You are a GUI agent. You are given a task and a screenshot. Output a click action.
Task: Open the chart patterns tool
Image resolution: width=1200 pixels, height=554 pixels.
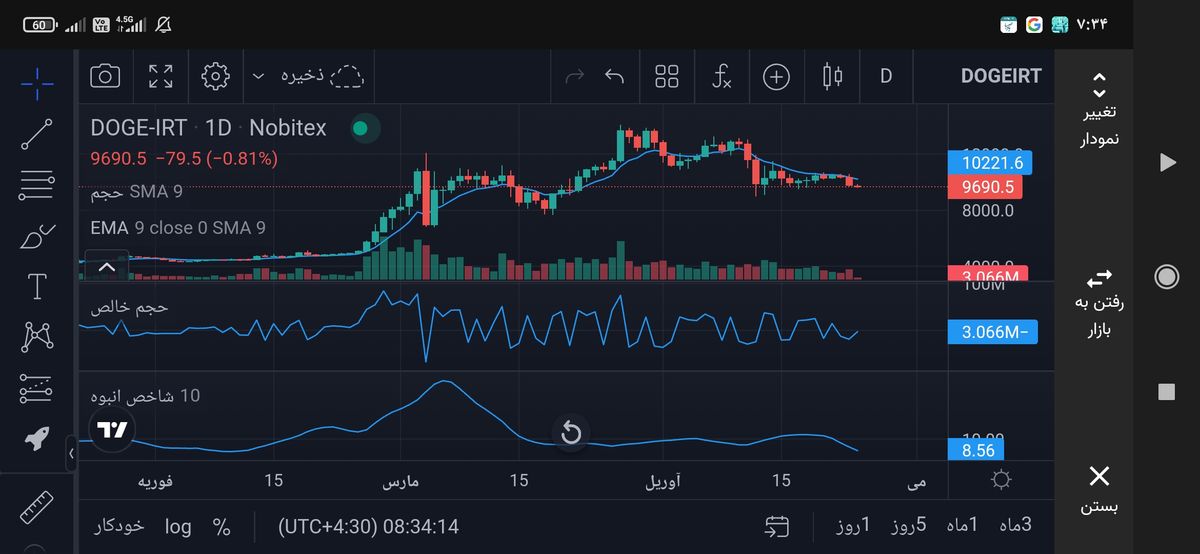point(38,337)
